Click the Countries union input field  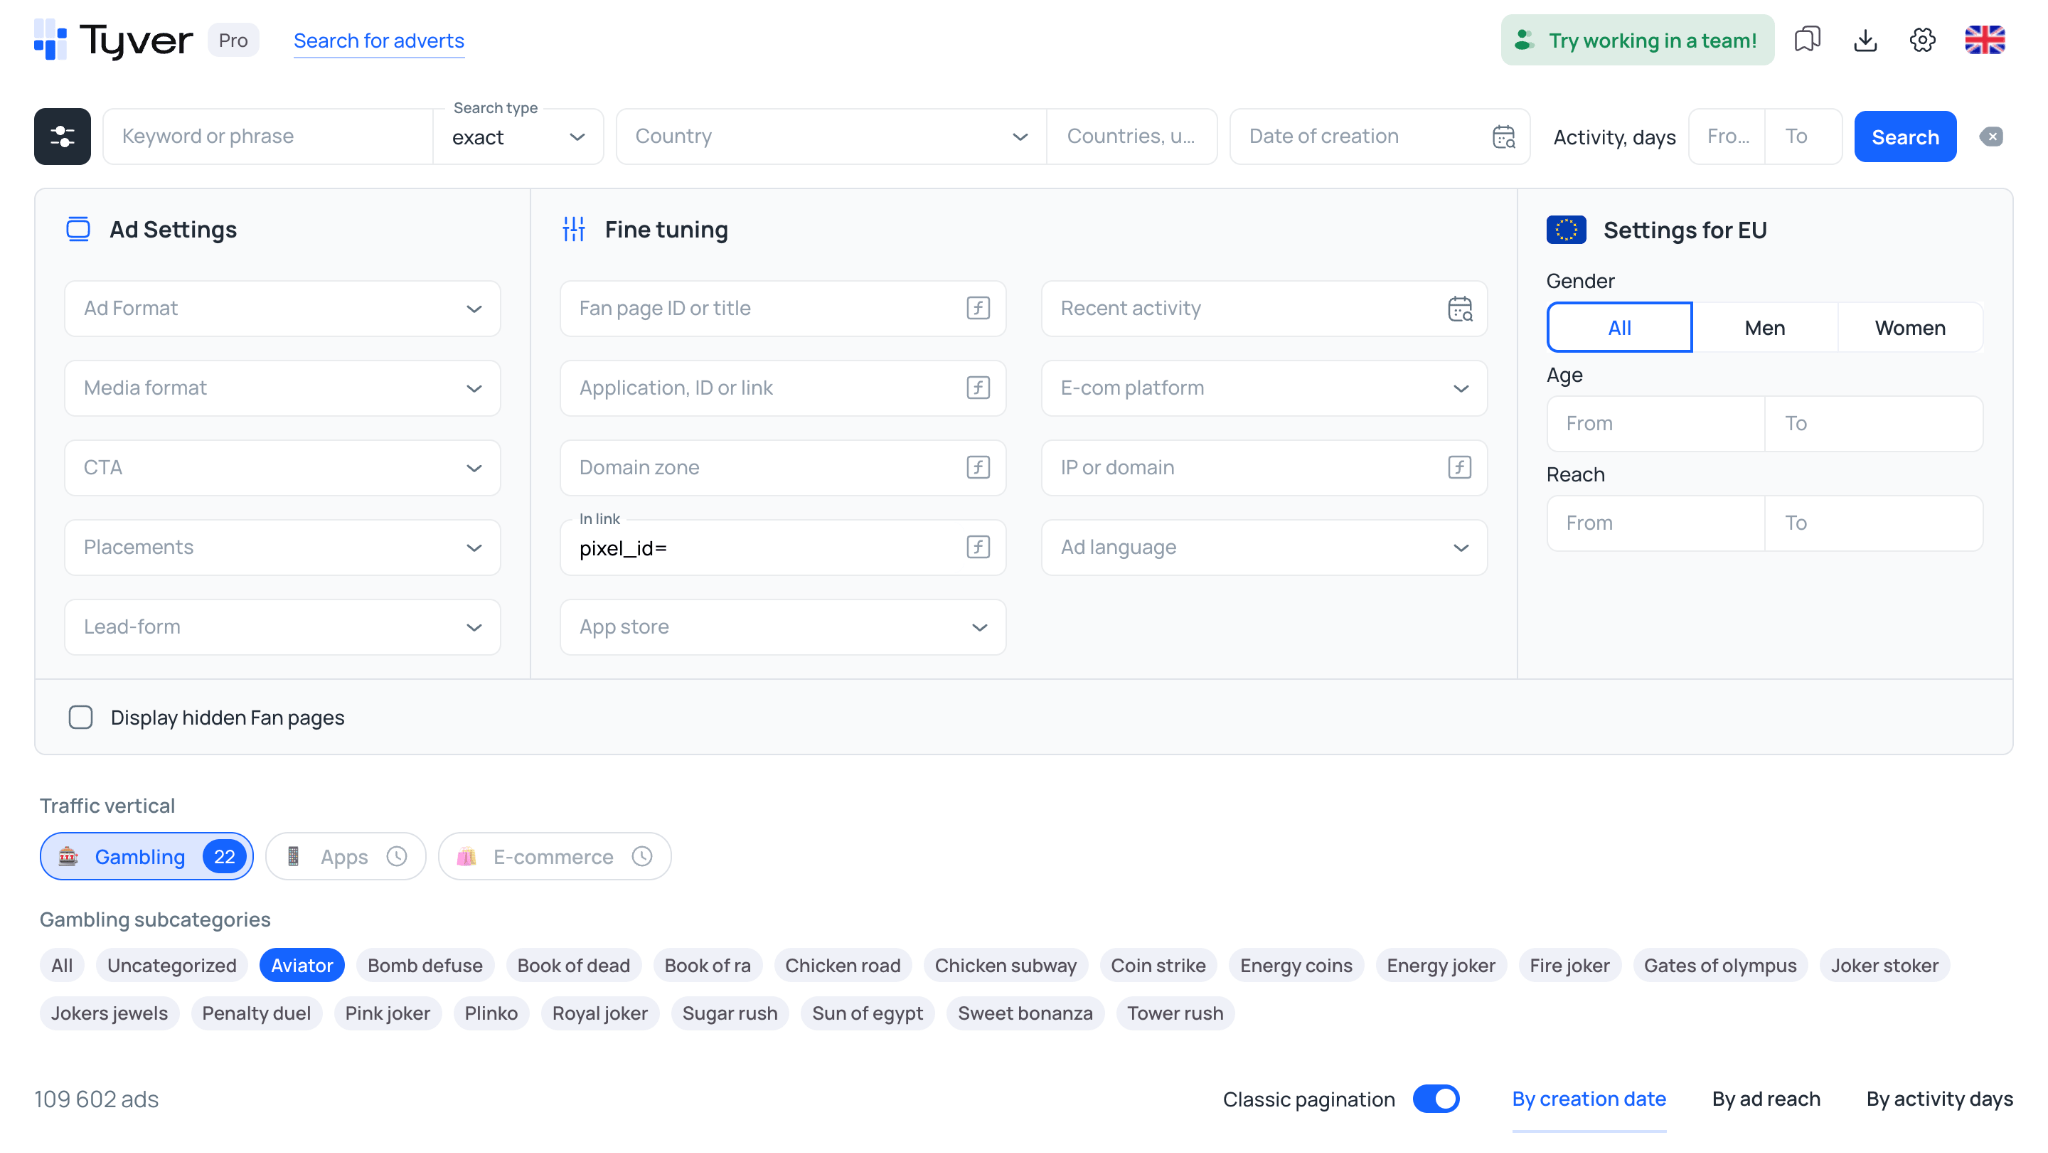tap(1131, 137)
